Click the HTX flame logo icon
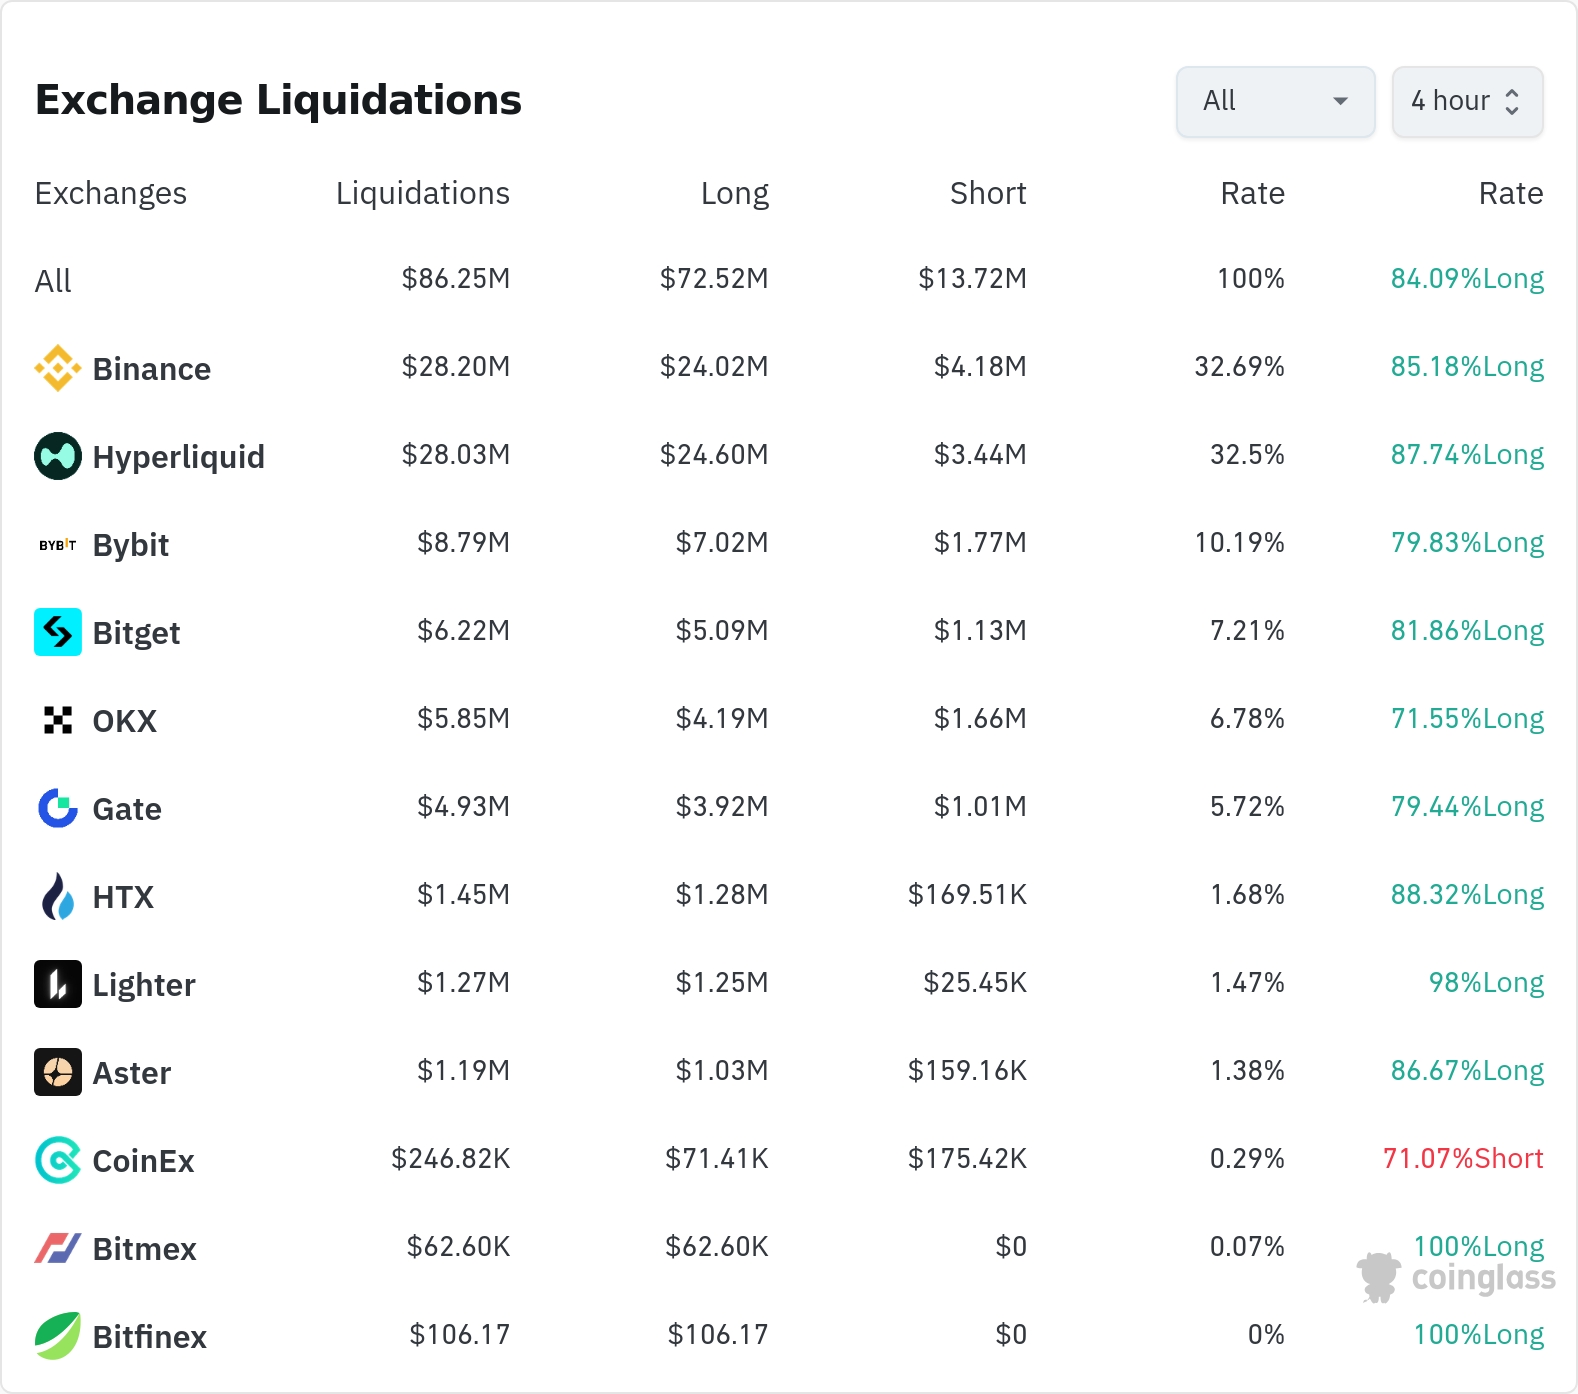 tap(58, 896)
